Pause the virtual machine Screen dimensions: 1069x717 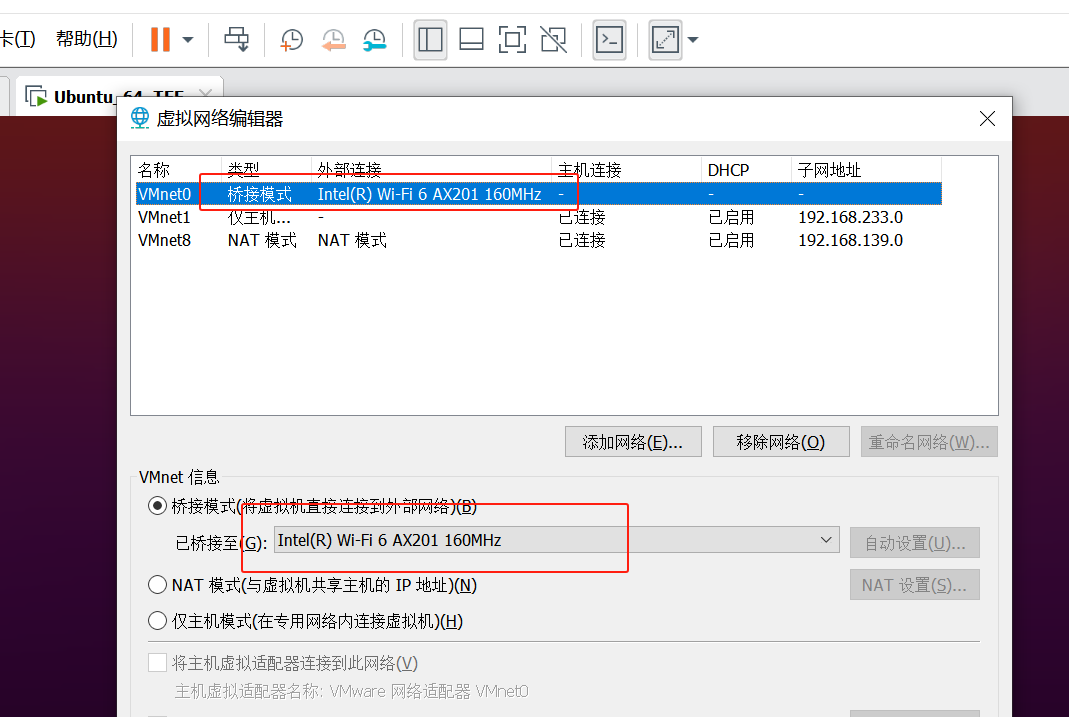(160, 40)
